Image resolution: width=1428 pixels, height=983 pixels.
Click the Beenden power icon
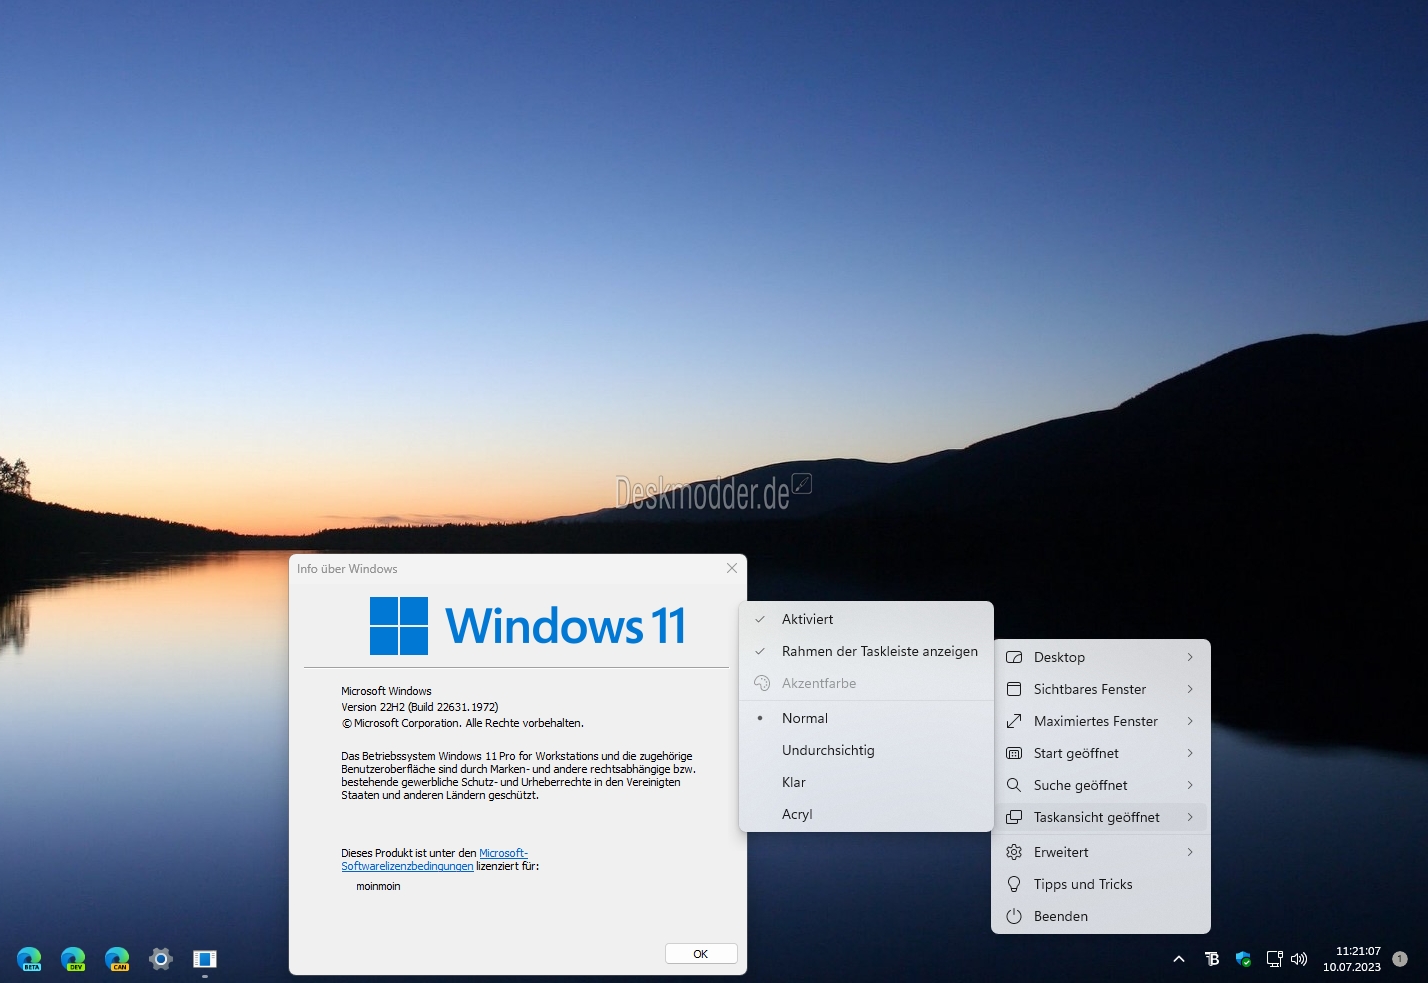click(1014, 916)
